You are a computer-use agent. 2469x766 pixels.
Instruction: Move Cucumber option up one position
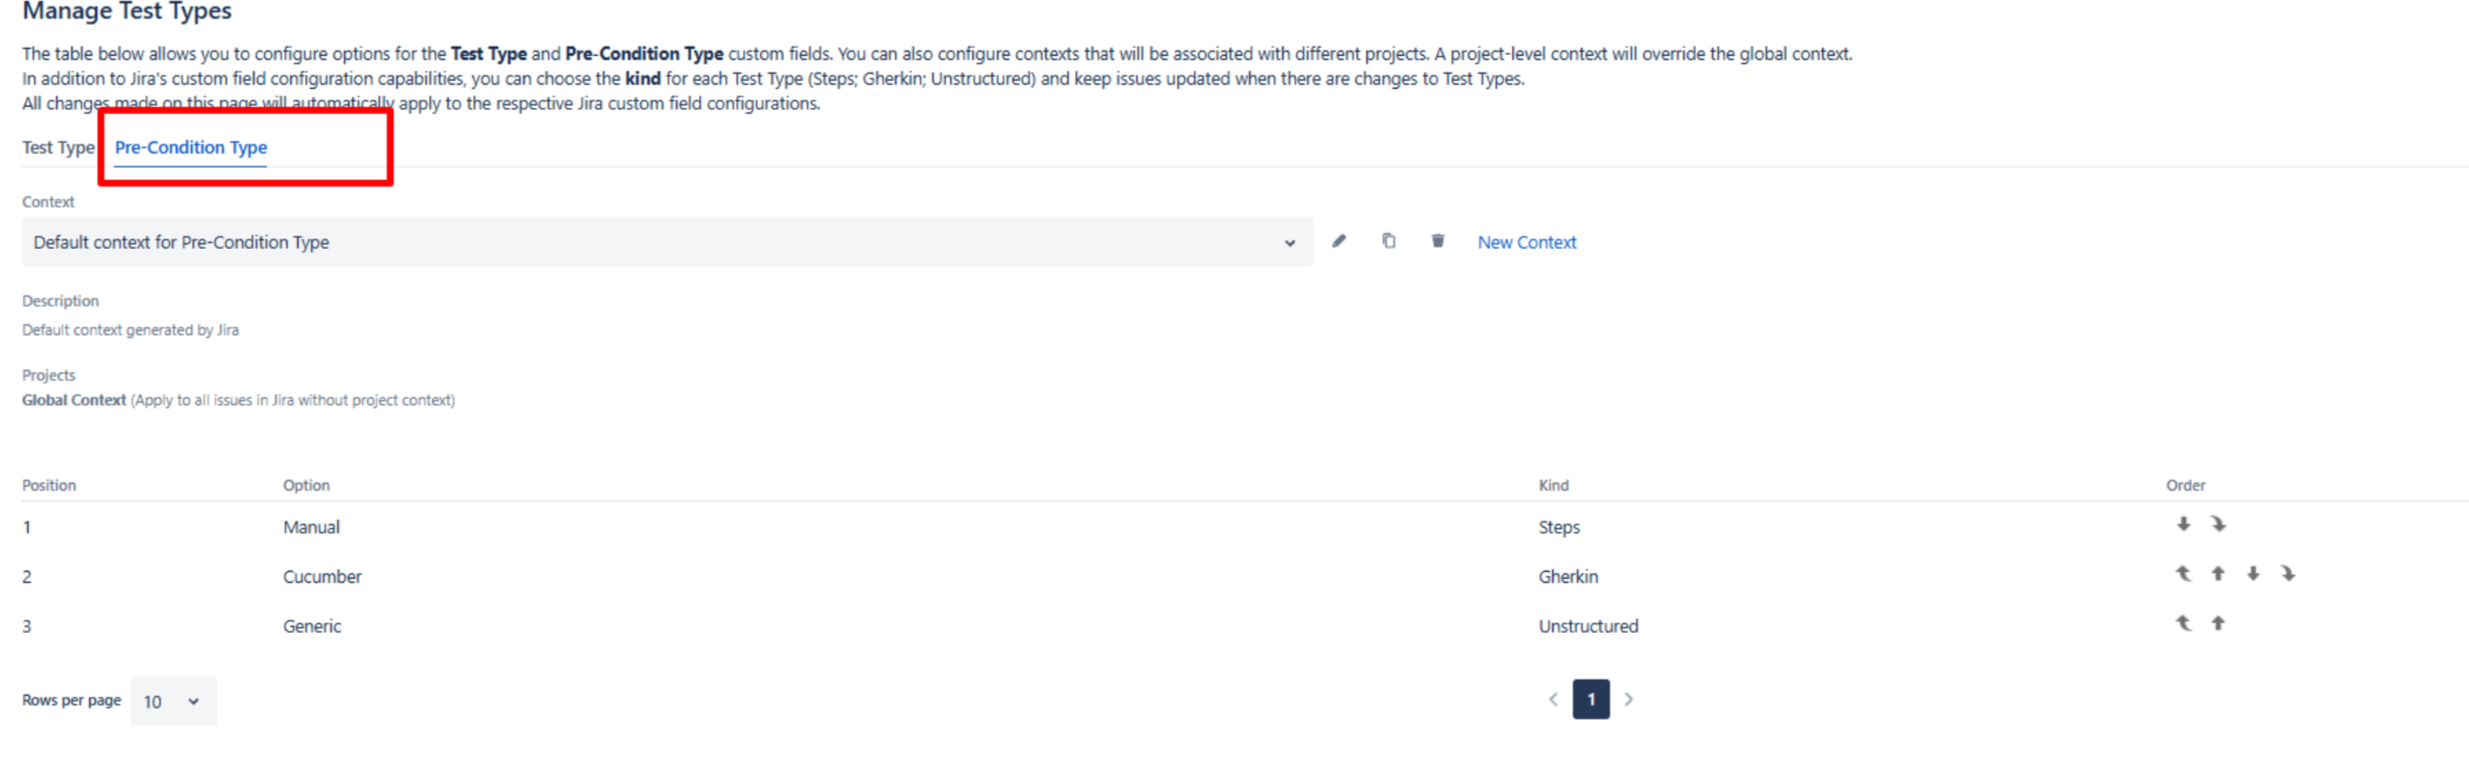coord(2218,574)
